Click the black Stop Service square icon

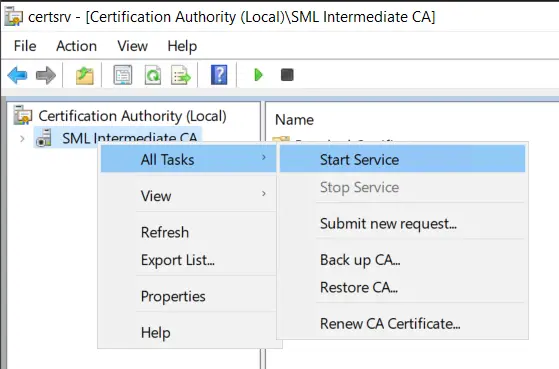coord(287,75)
